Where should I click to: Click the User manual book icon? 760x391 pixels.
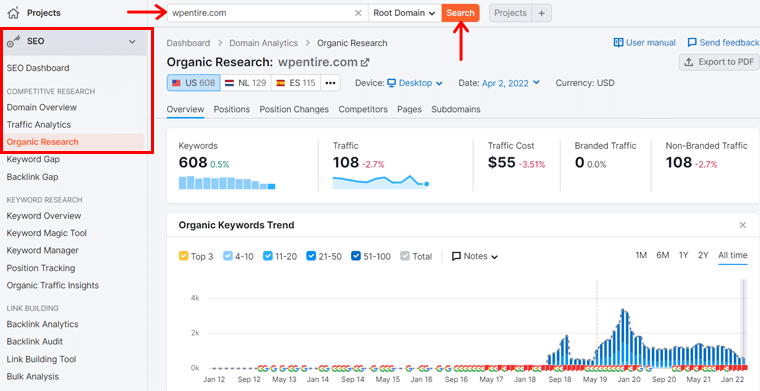tap(618, 43)
